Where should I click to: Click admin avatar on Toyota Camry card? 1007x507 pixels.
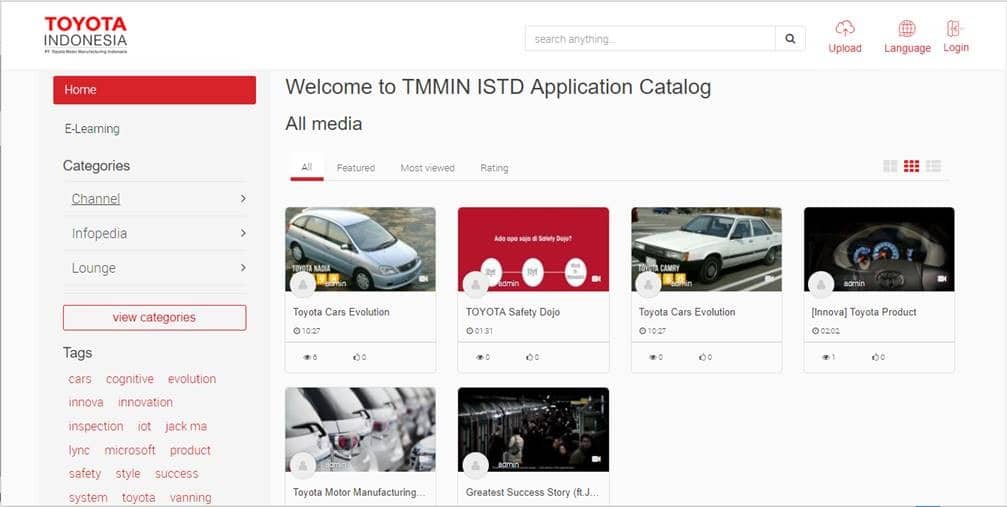(x=648, y=285)
